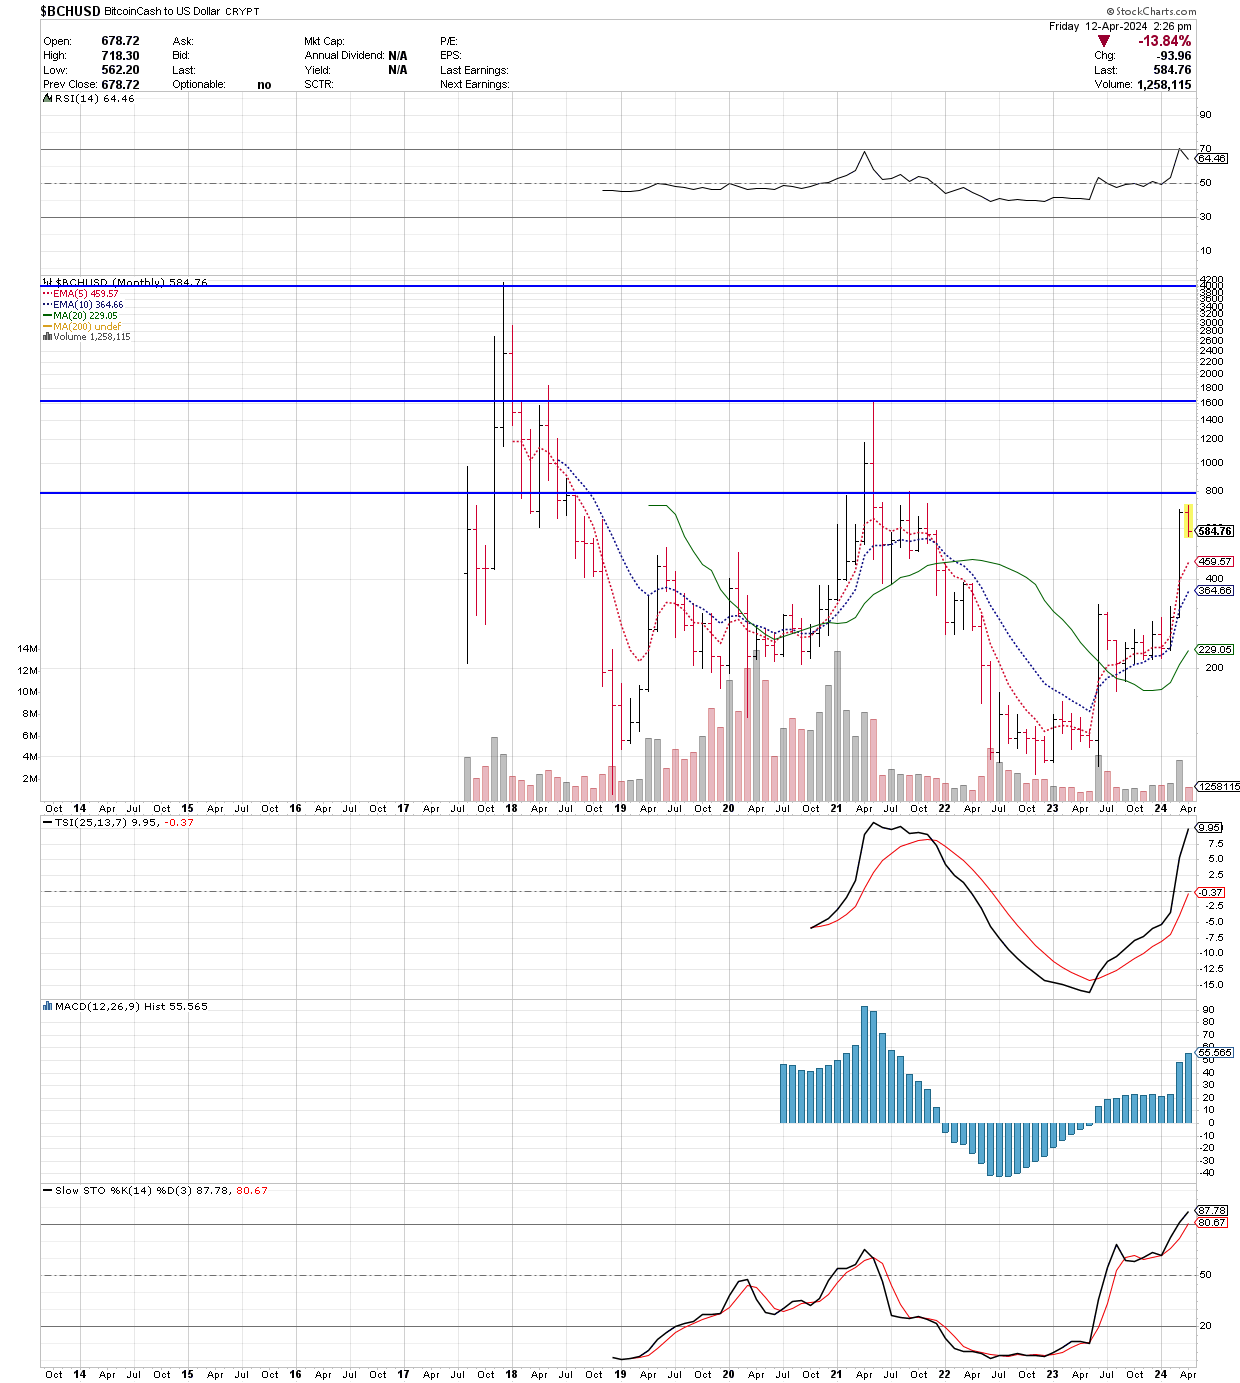1240x1383 pixels.
Task: Click the MA(20) 229.05 legend entry
Action: [80, 316]
